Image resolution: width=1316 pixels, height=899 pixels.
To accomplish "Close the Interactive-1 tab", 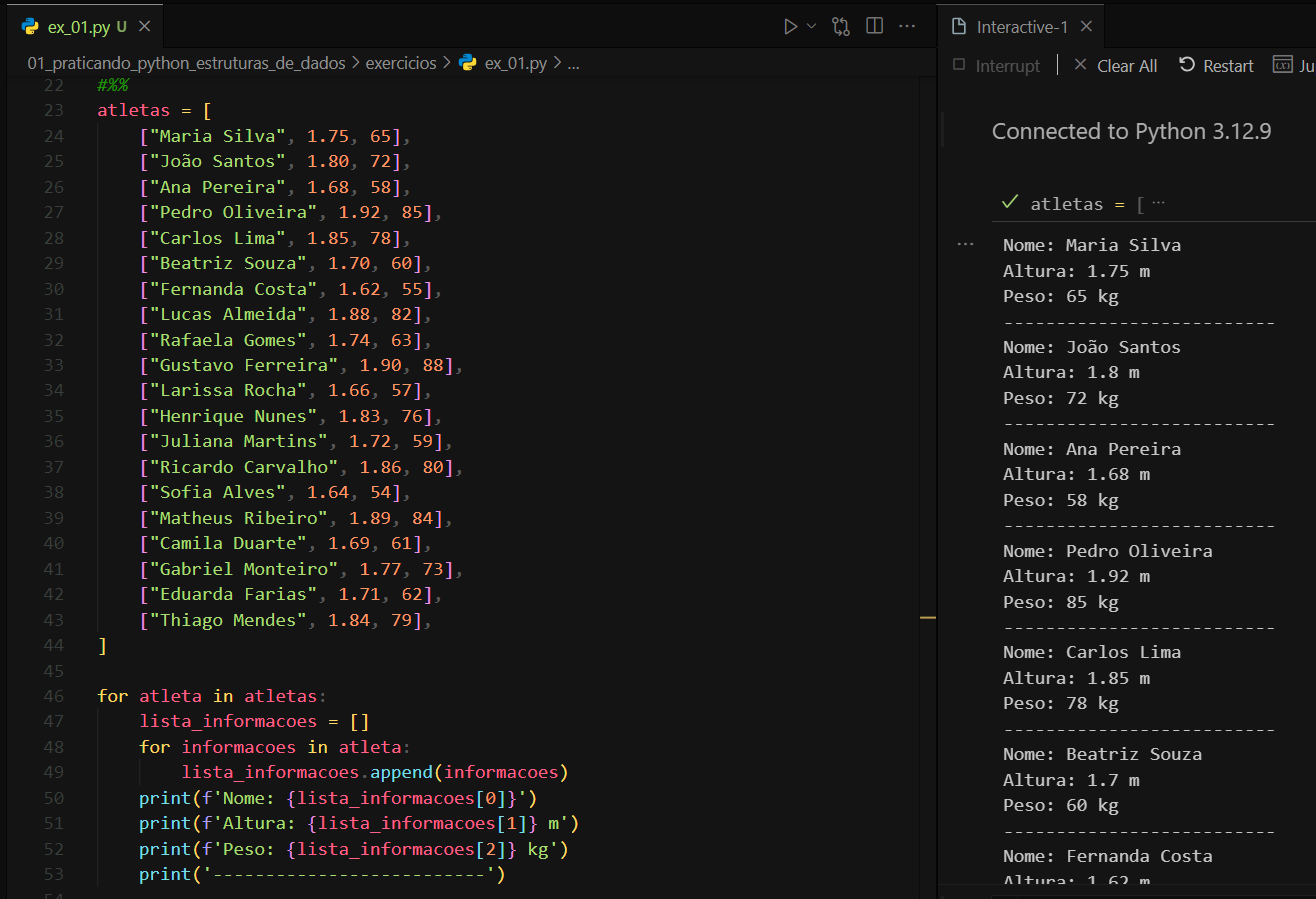I will point(1087,27).
